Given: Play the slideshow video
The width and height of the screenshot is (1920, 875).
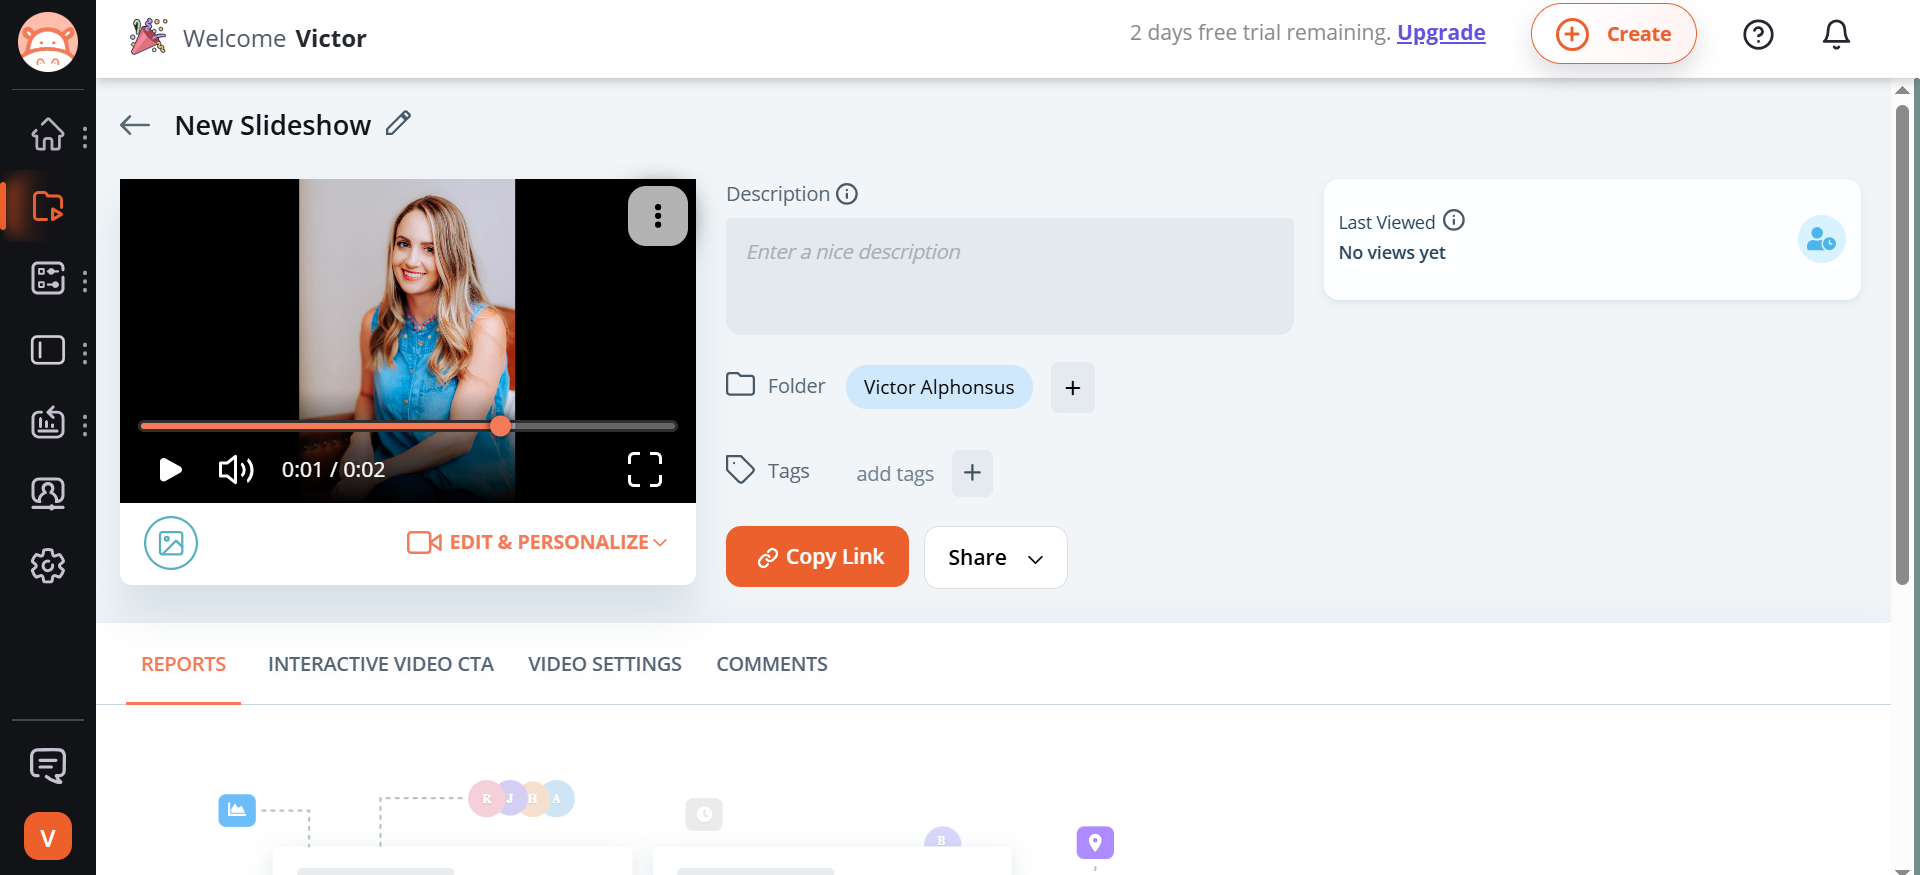Looking at the screenshot, I should tap(171, 470).
